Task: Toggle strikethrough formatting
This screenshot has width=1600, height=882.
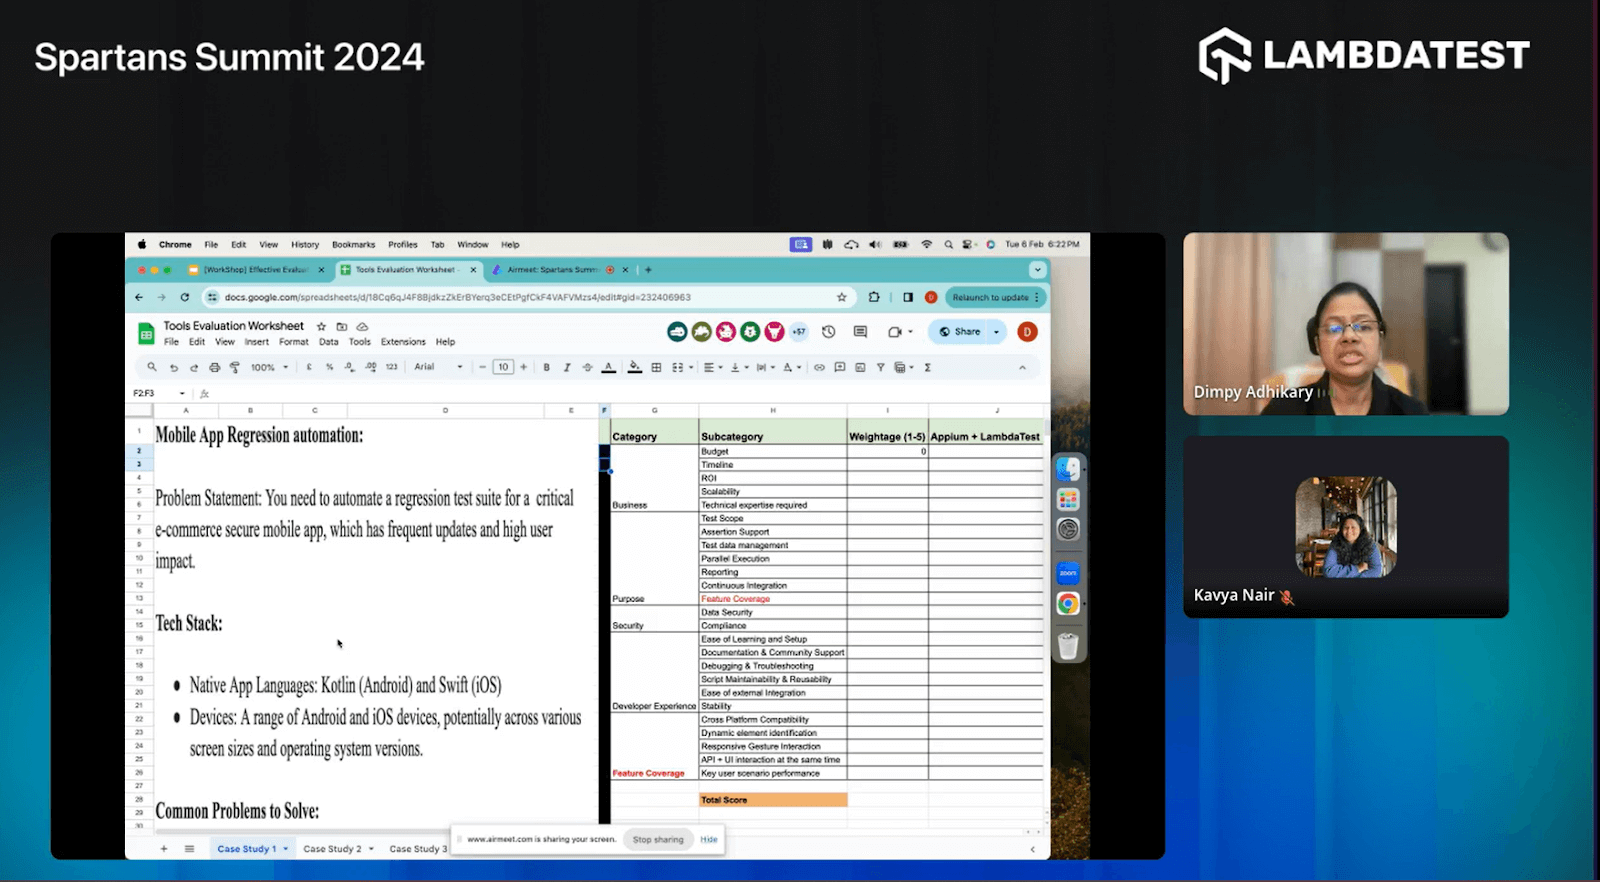Action: coord(587,367)
